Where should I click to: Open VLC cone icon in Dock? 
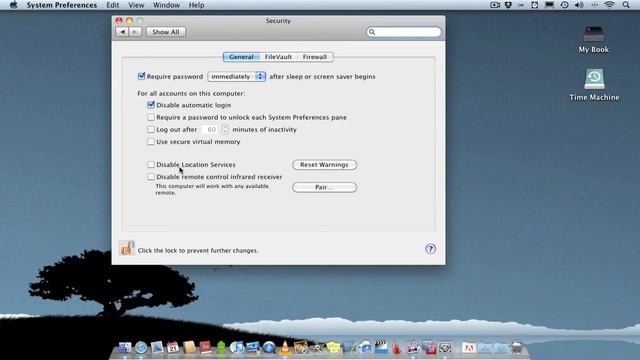coord(285,347)
